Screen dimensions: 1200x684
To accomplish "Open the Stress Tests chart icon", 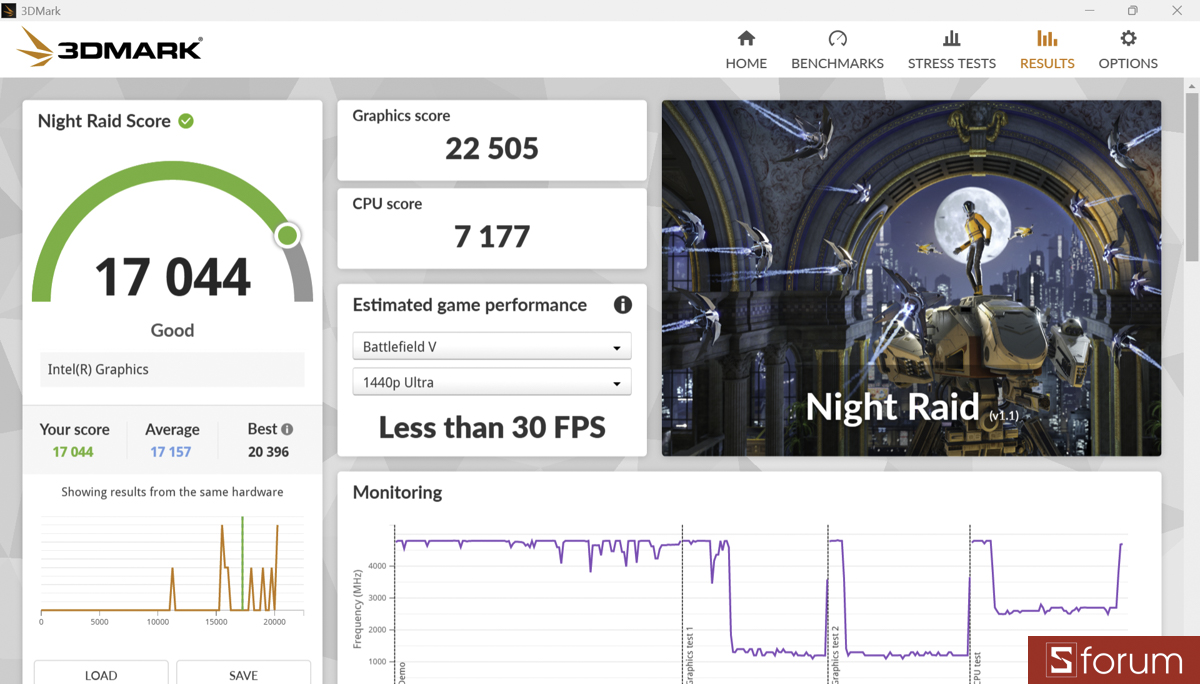I will point(951,39).
